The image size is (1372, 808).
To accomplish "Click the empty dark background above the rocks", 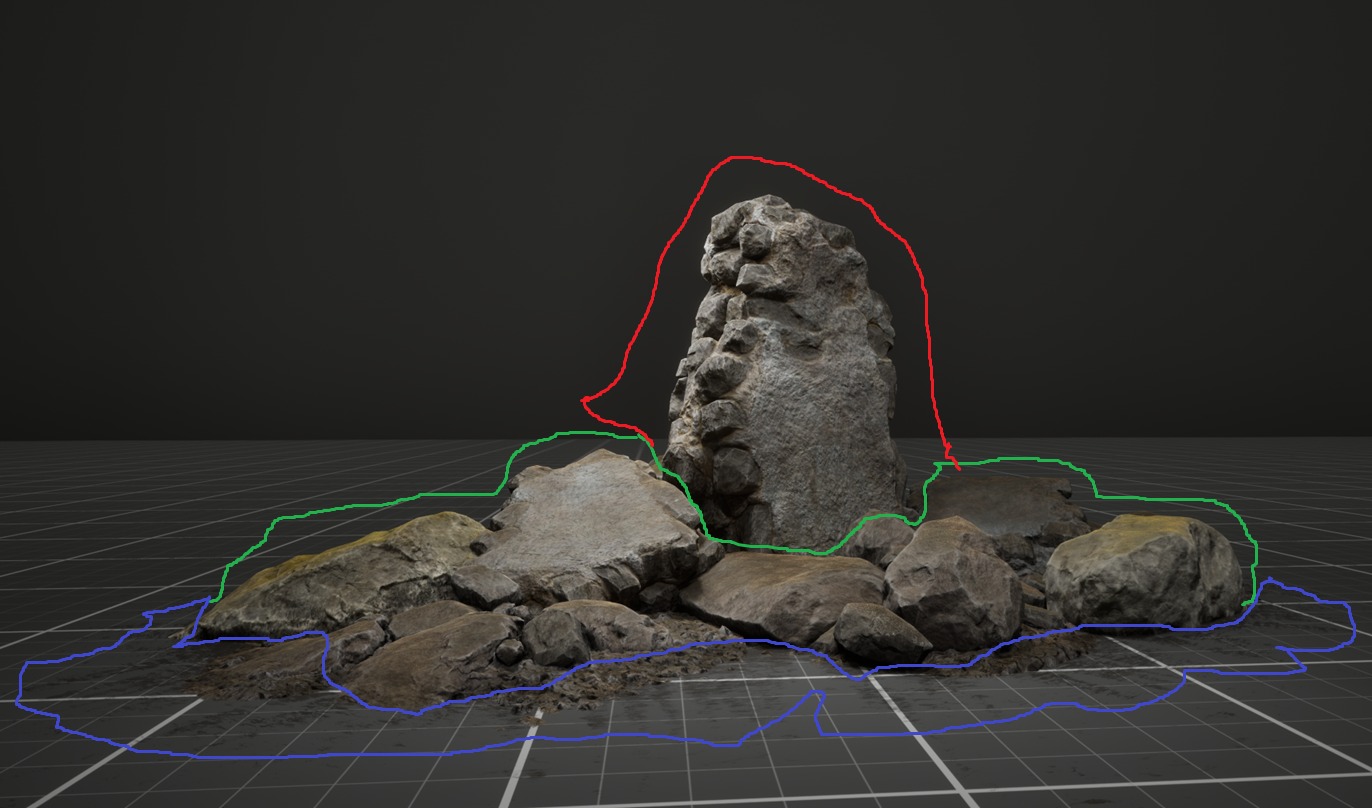I will click(400, 150).
